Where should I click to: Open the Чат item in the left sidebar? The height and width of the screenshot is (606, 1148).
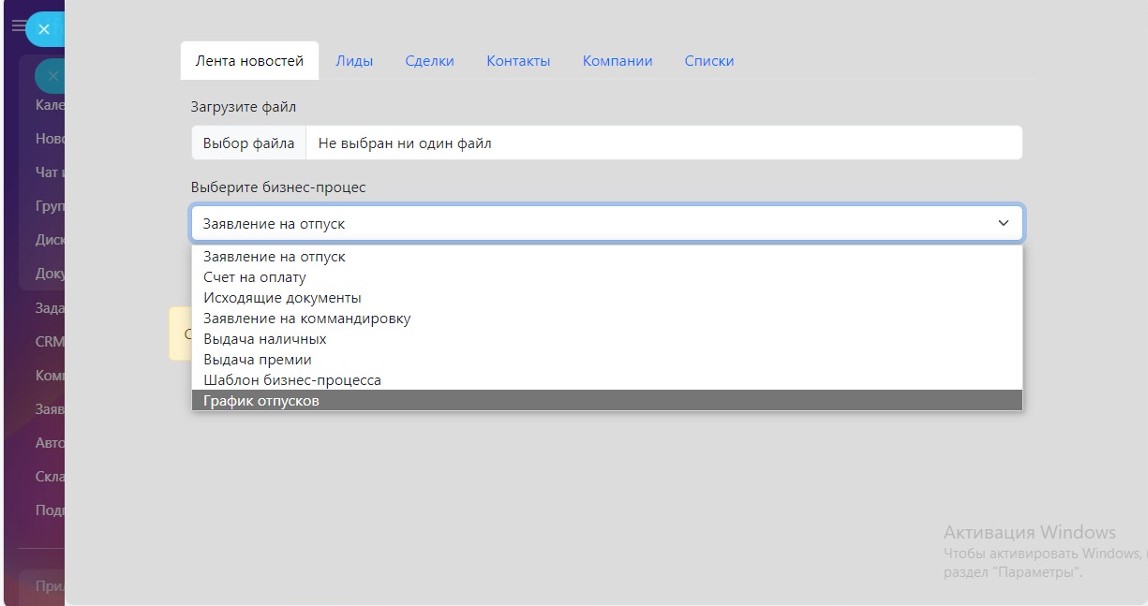point(48,172)
